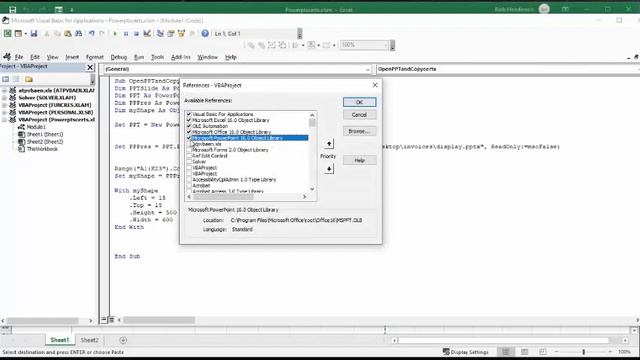Click the View Microsoft Excel toolbar icon

(x=7, y=33)
